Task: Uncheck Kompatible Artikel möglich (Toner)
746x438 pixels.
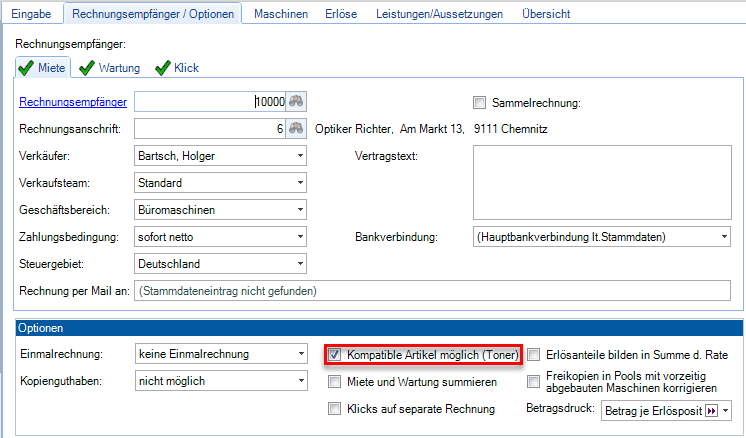Action: pos(335,355)
